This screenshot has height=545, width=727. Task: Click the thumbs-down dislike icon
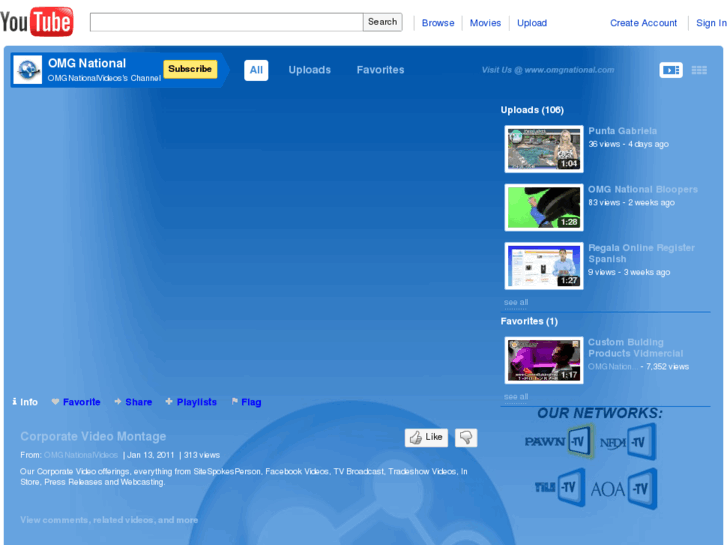(x=466, y=437)
